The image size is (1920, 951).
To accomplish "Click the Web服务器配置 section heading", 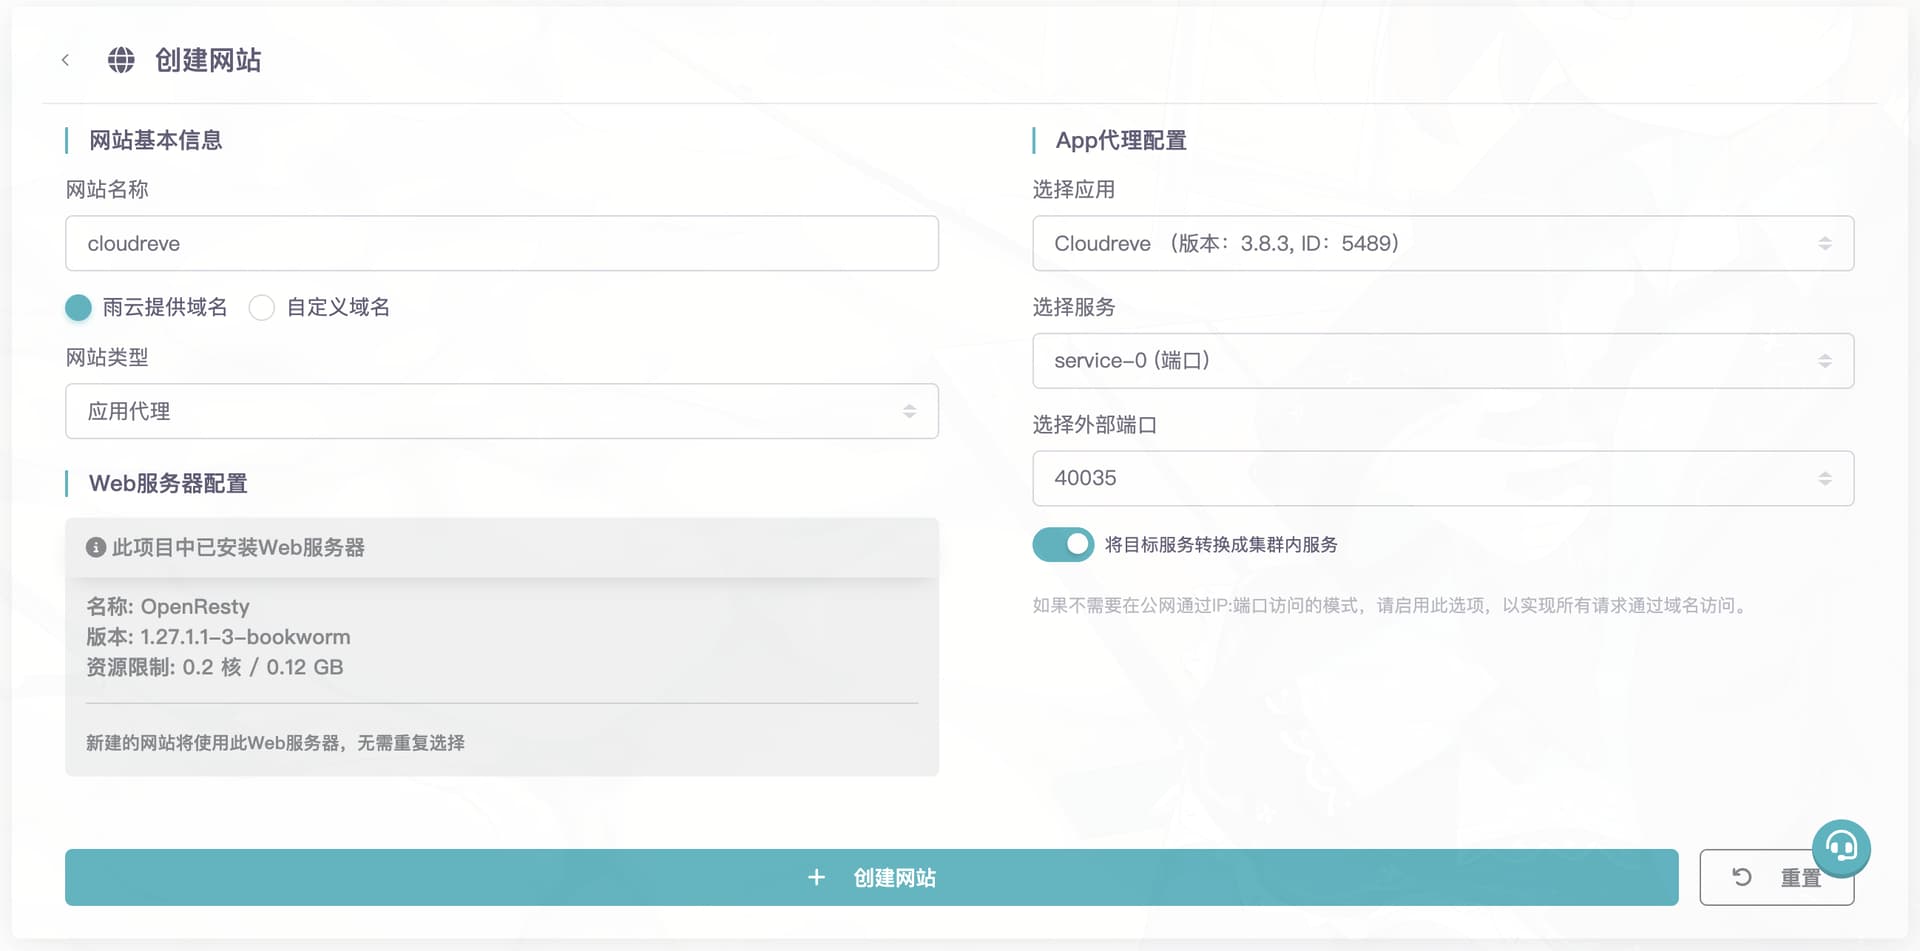I will 168,483.
